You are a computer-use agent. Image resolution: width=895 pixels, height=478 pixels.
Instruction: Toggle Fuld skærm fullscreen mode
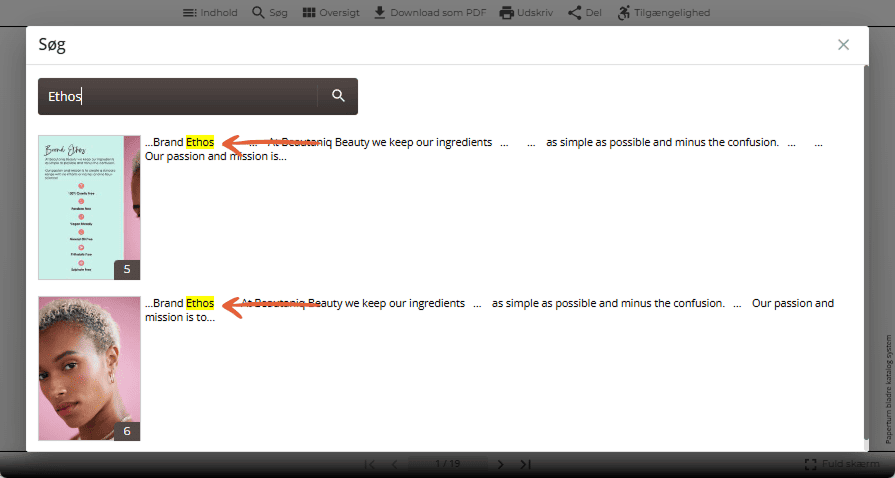click(842, 464)
